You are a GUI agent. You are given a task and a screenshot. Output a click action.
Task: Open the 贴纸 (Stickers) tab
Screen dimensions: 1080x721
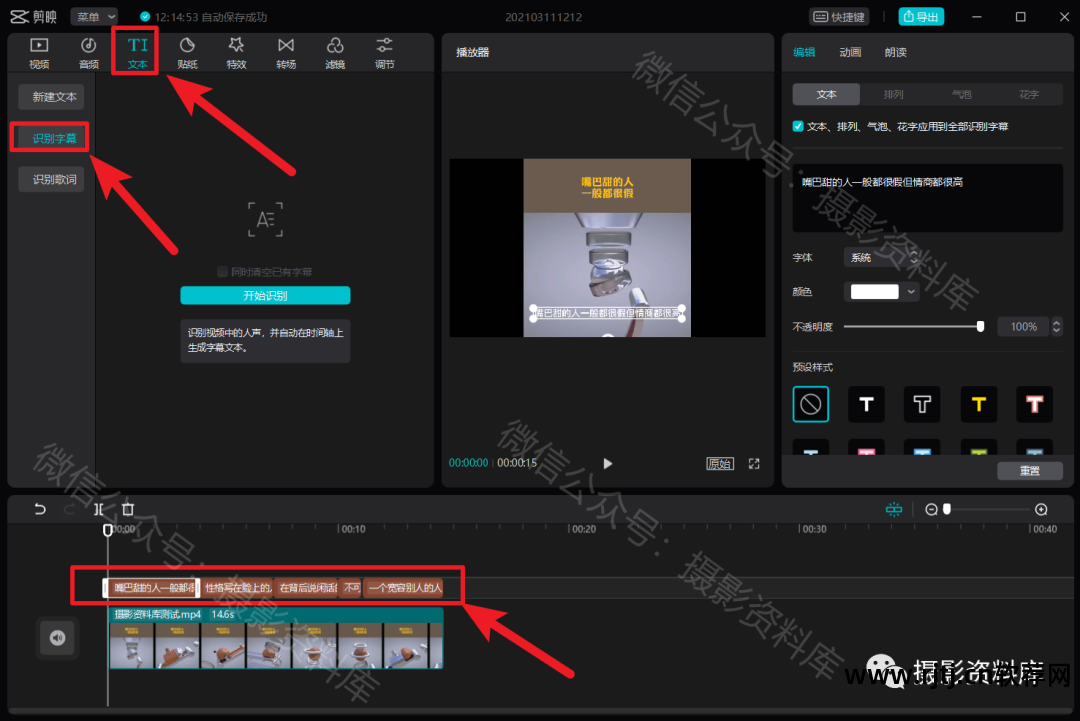(x=187, y=53)
